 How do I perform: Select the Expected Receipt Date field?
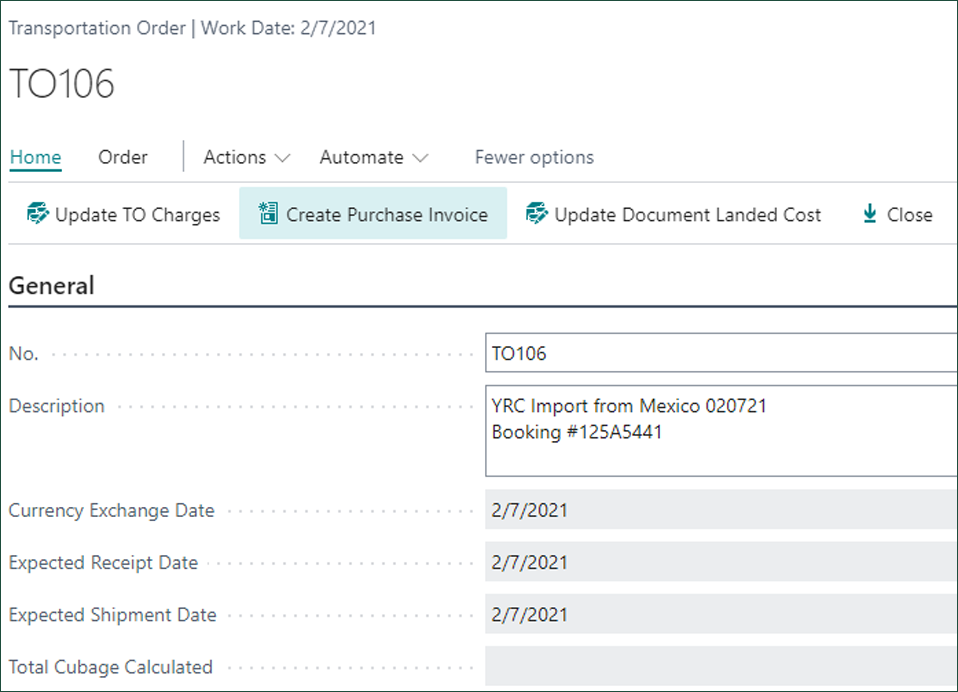click(721, 562)
